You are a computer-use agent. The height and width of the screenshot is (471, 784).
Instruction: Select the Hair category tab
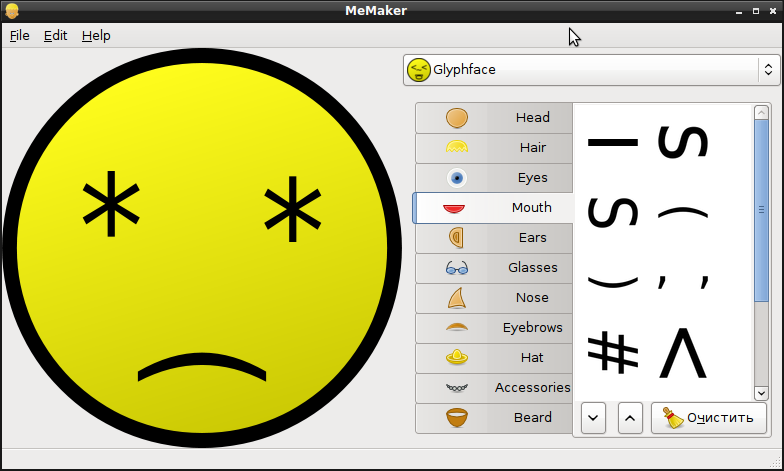click(x=494, y=148)
